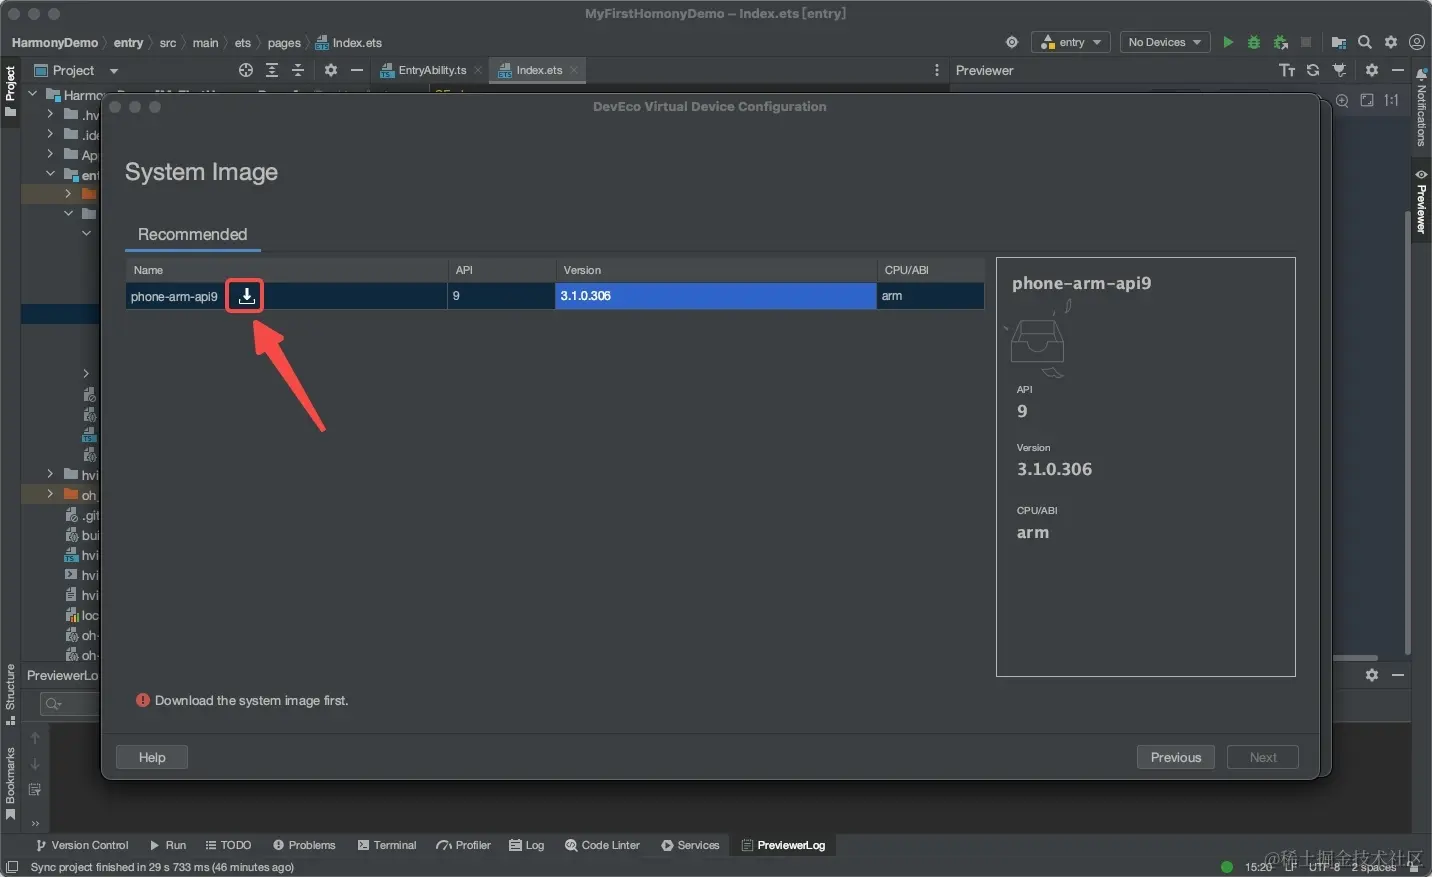
Task: Expand more PreviewerLog sidebar actions chevrons
Action: pos(35,824)
